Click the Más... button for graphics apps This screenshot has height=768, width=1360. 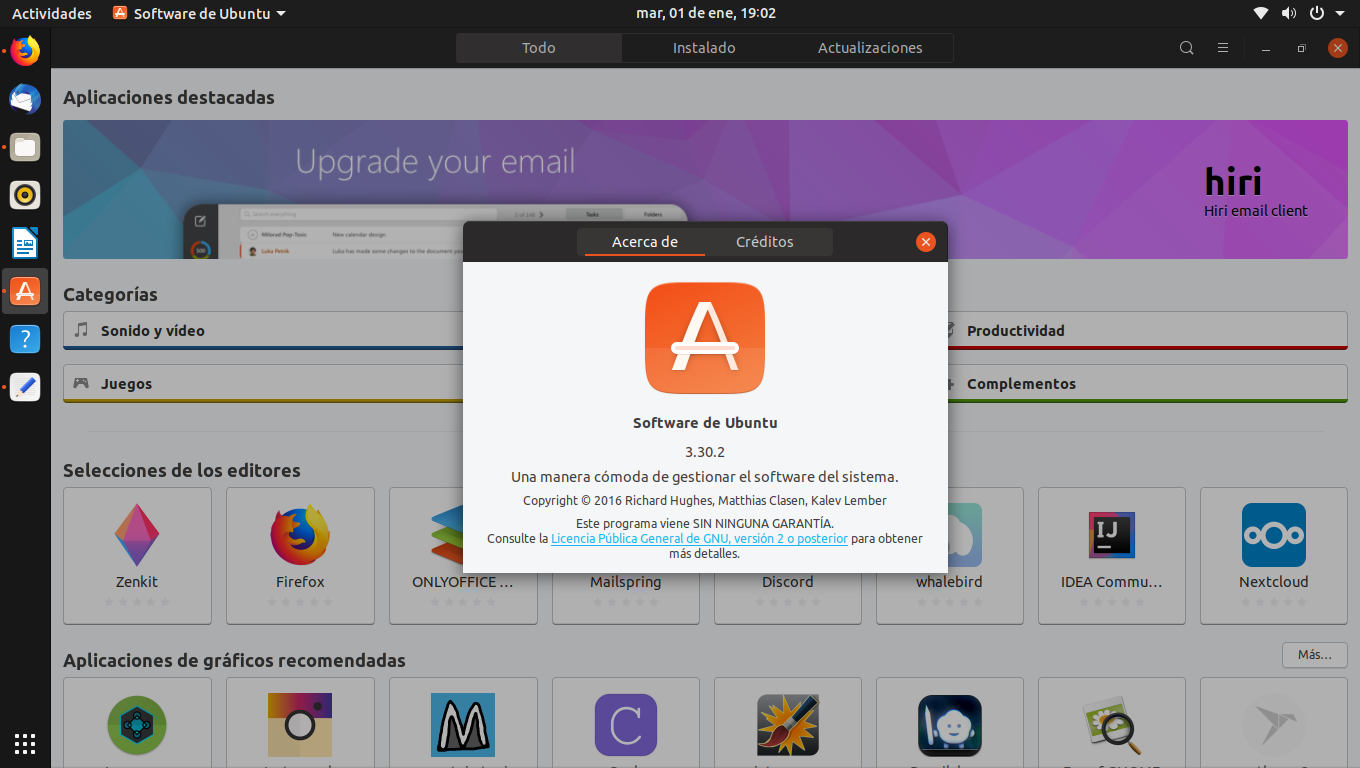pos(1314,655)
